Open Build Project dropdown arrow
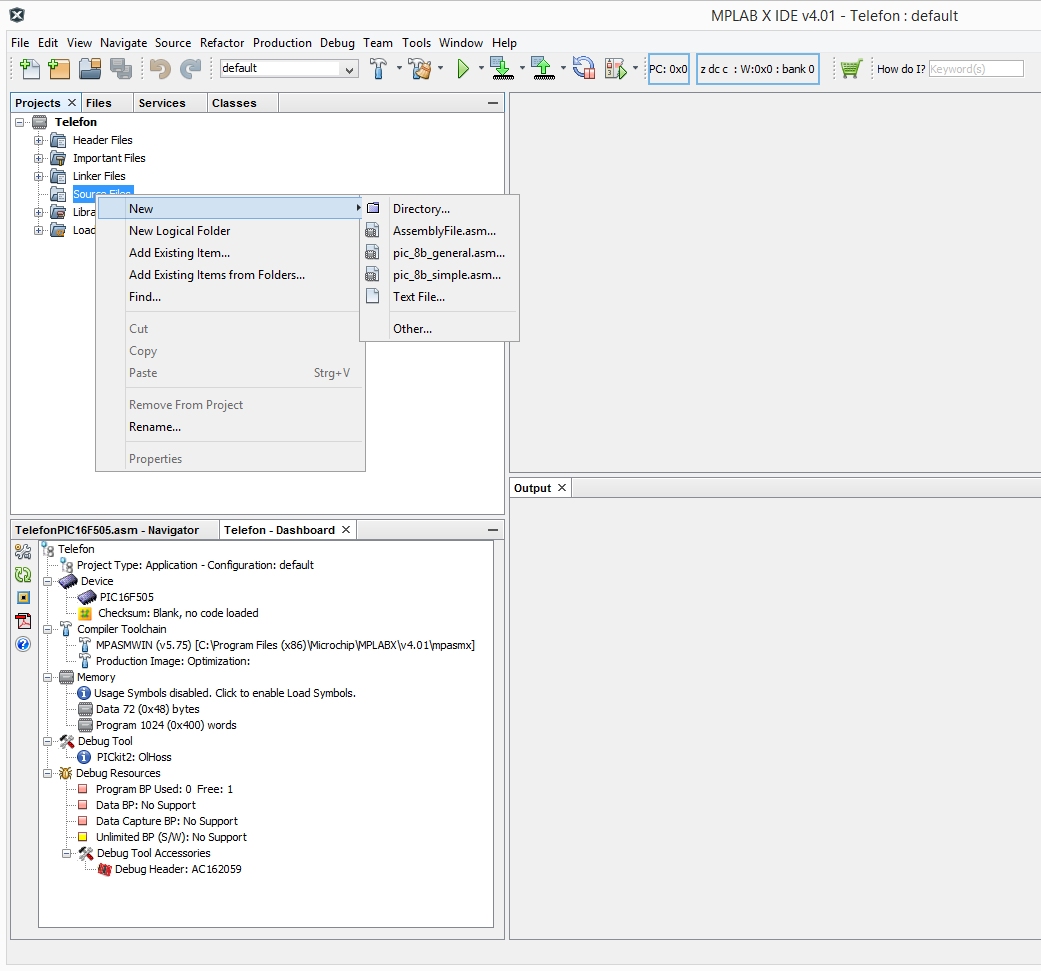Screen dimensions: 1041x971 [399, 68]
